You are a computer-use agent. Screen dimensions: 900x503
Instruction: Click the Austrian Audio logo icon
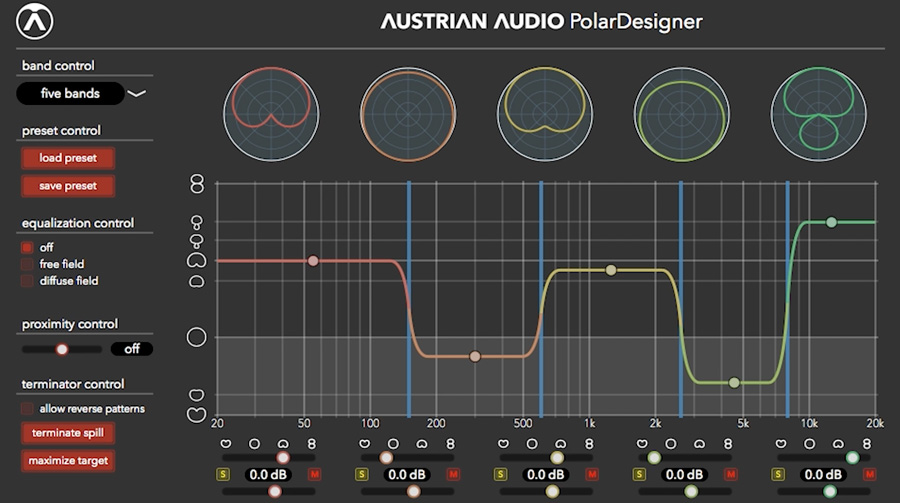click(34, 21)
